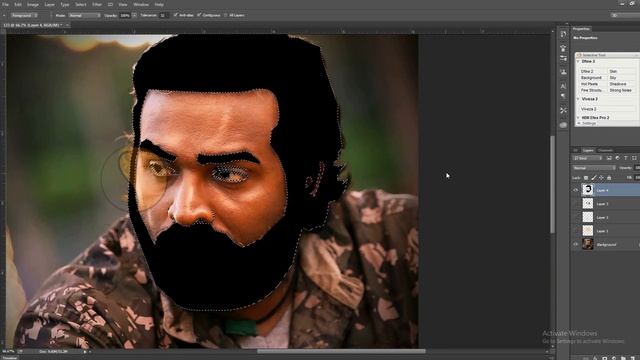
Task: Lock transparent pixels in the Layers panel
Action: [586, 178]
